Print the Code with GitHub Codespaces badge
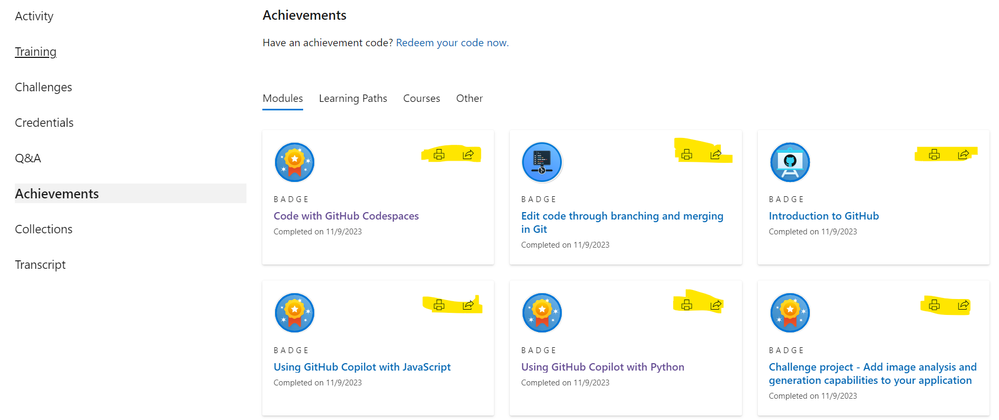 [438, 154]
